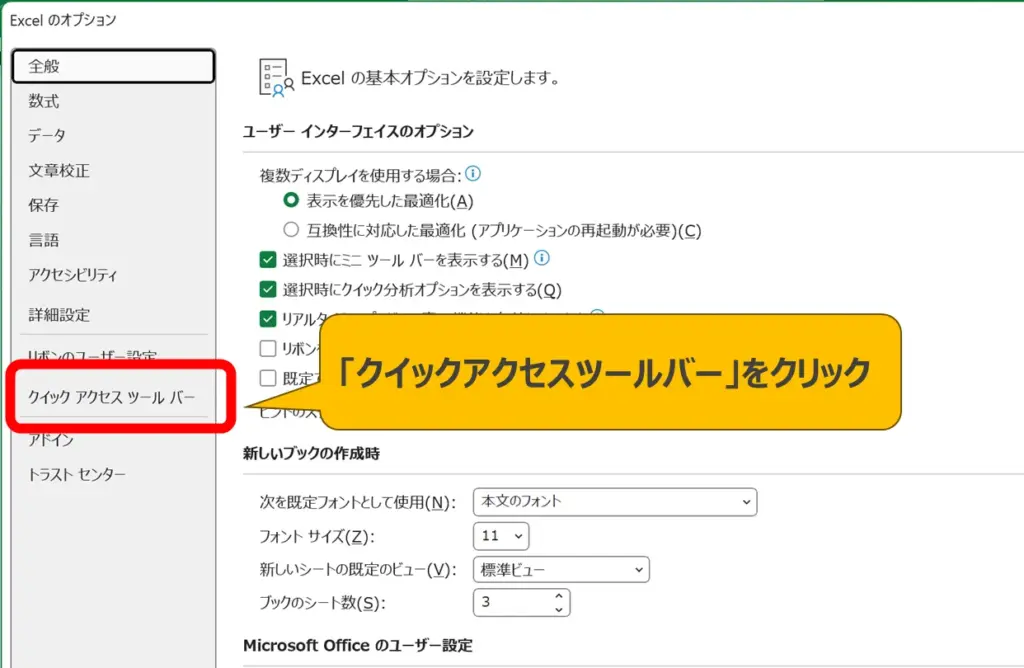
Task: Select 表示を優先した最適化 radio button
Action: (291, 201)
